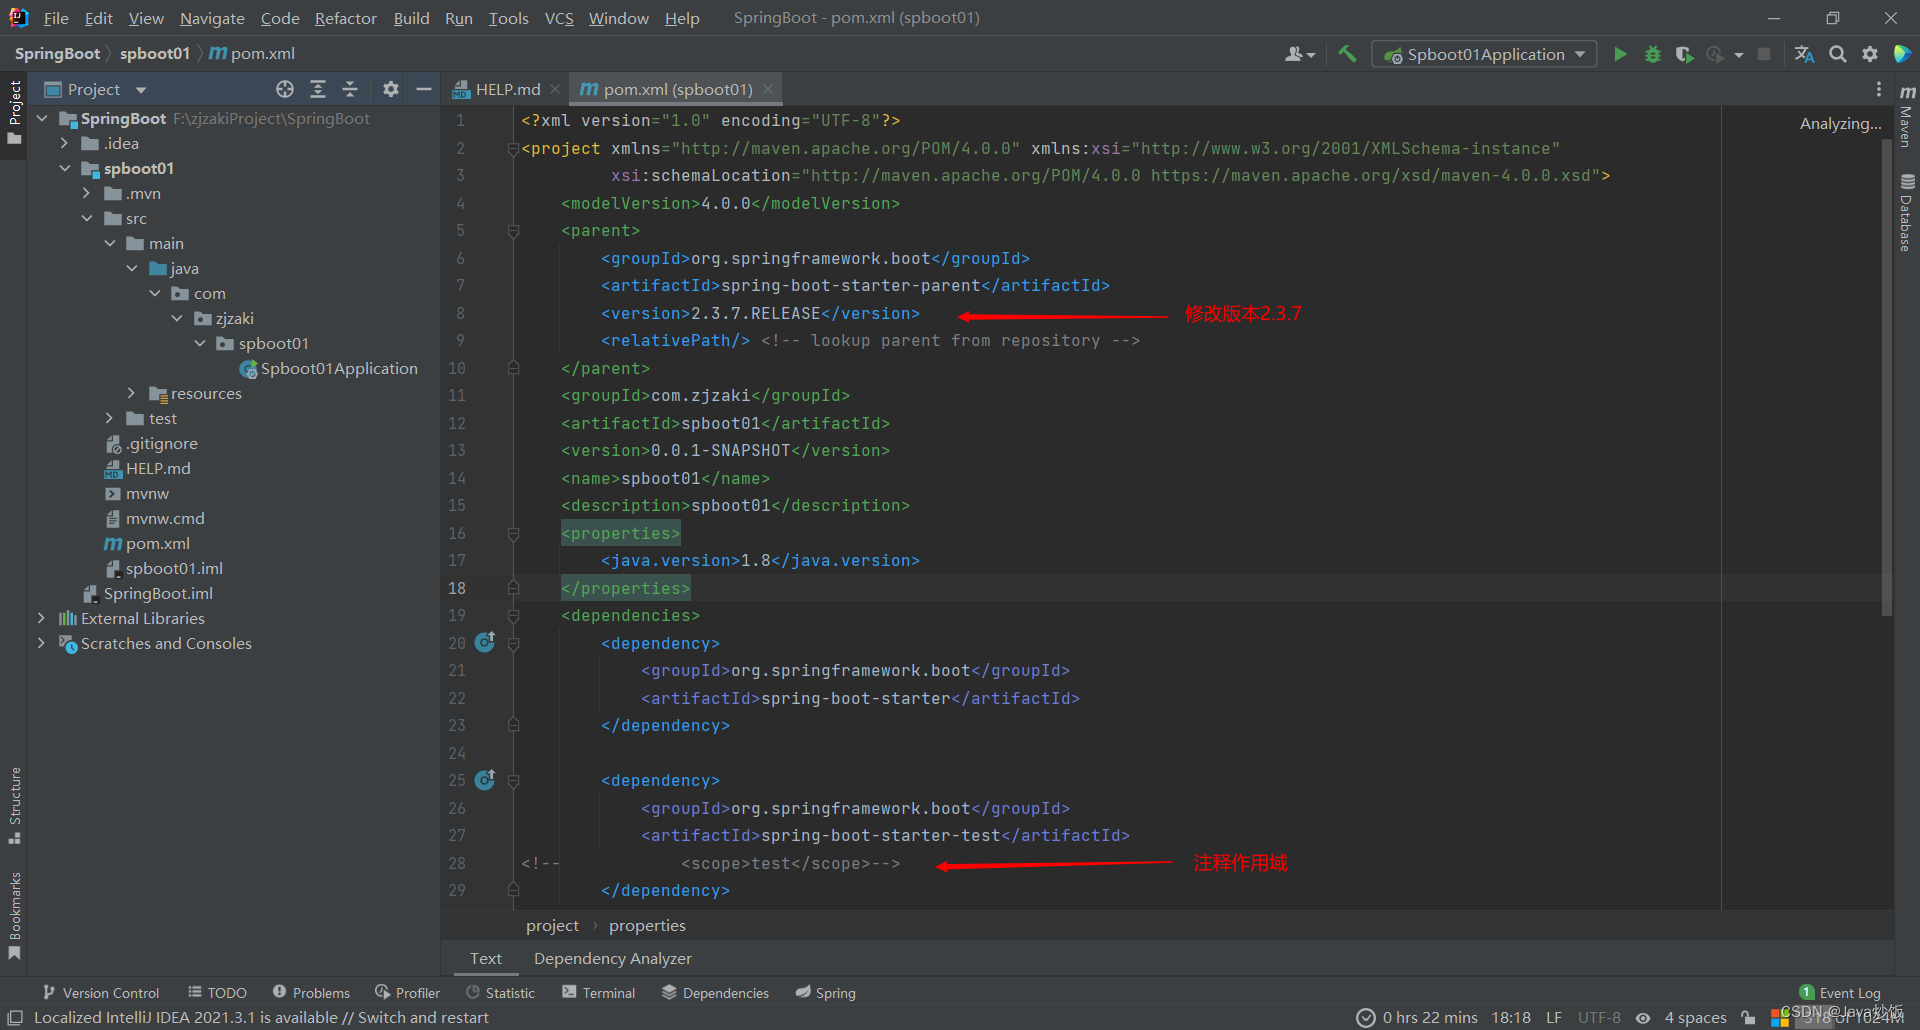Toggle the Bookmarks tool window
Viewport: 1920px width, 1030px height.
[14, 916]
